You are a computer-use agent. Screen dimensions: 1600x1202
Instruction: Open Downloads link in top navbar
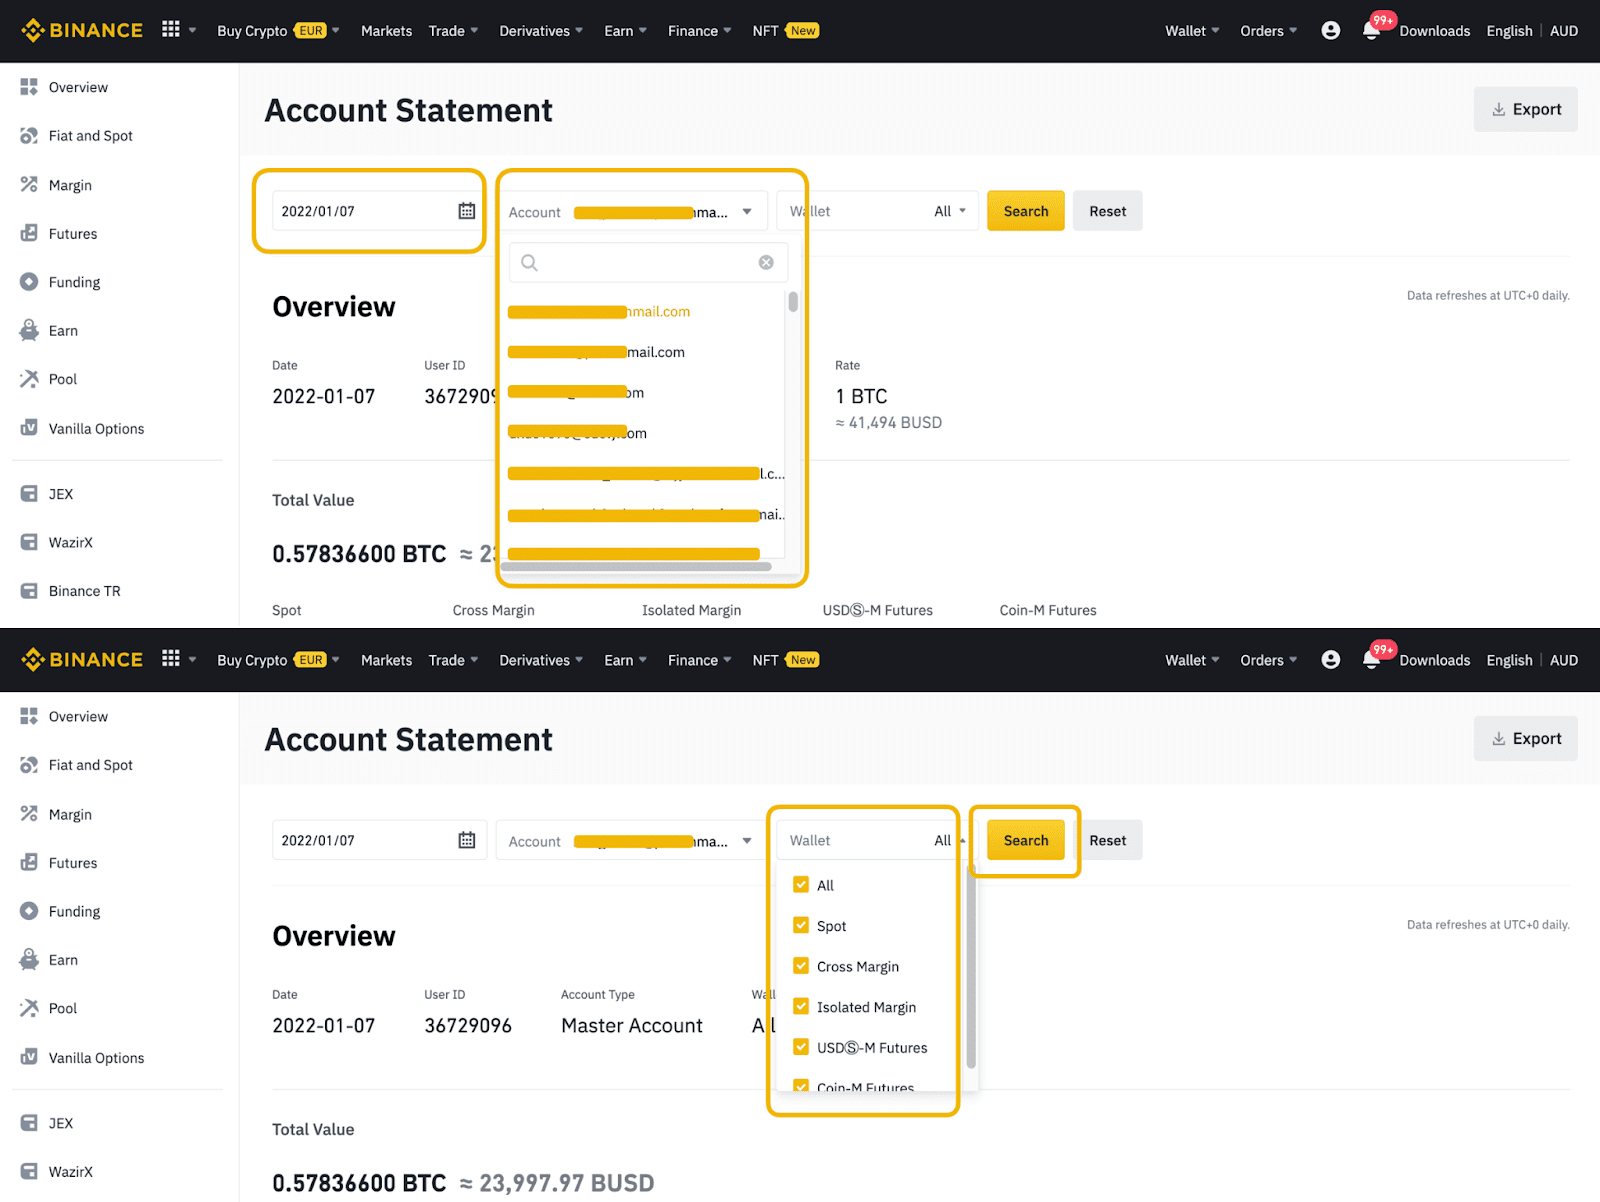pos(1434,31)
